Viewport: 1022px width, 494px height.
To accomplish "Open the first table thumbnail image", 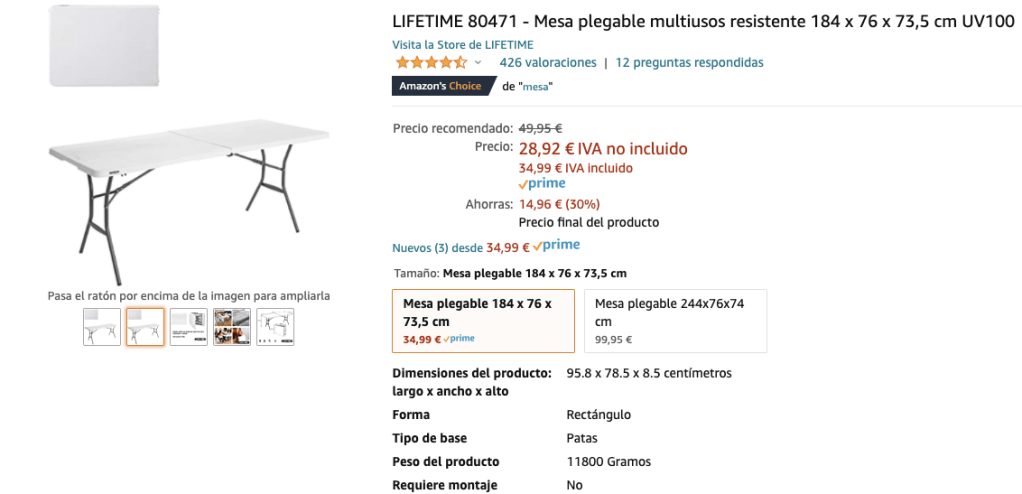I will (102, 327).
